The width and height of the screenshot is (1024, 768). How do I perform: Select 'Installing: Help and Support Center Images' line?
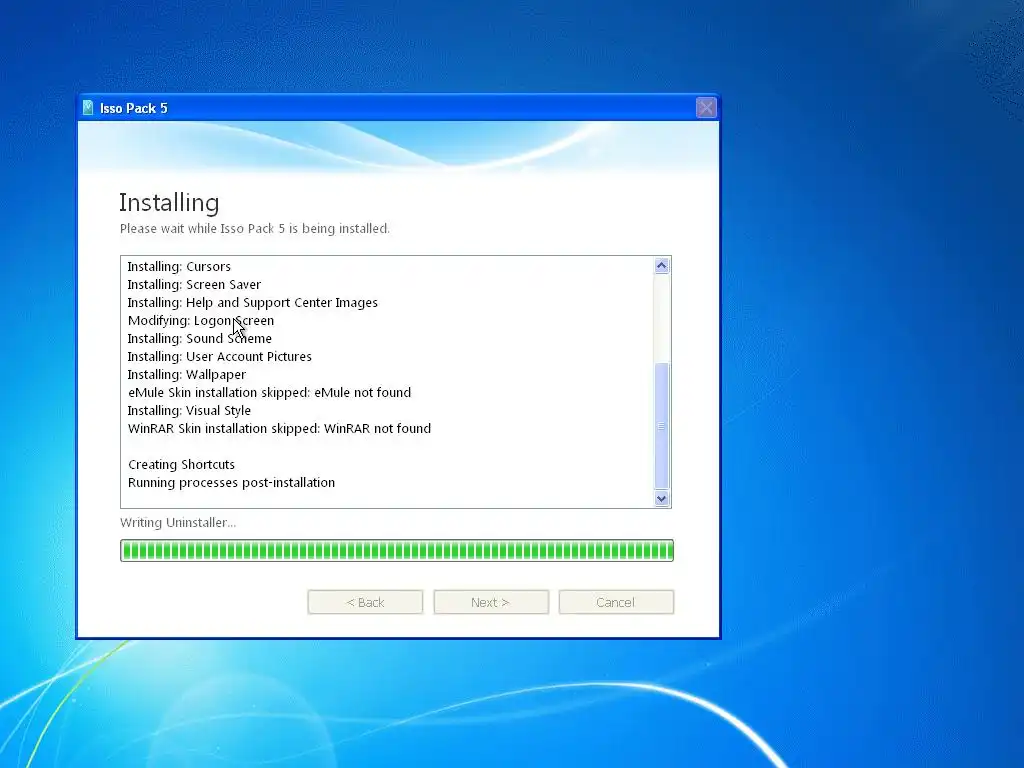[x=252, y=302]
